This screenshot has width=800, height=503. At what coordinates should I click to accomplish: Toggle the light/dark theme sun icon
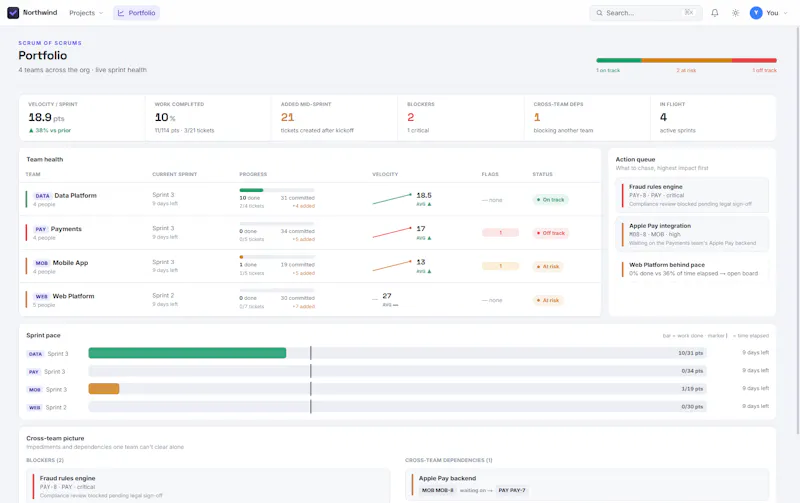point(735,13)
